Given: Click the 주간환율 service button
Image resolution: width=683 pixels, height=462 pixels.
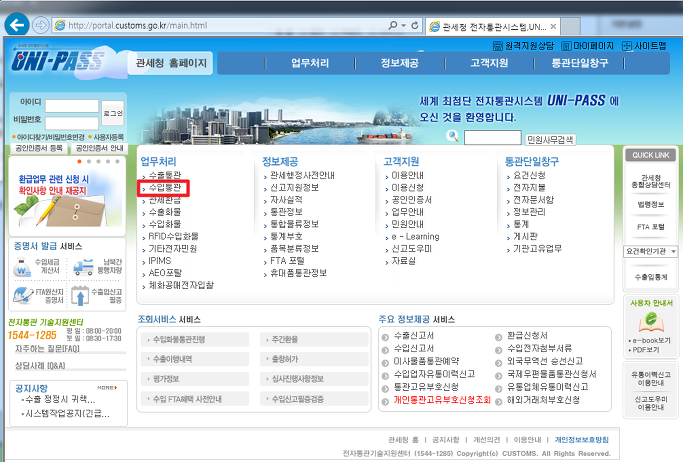Looking at the screenshot, I should (314, 339).
